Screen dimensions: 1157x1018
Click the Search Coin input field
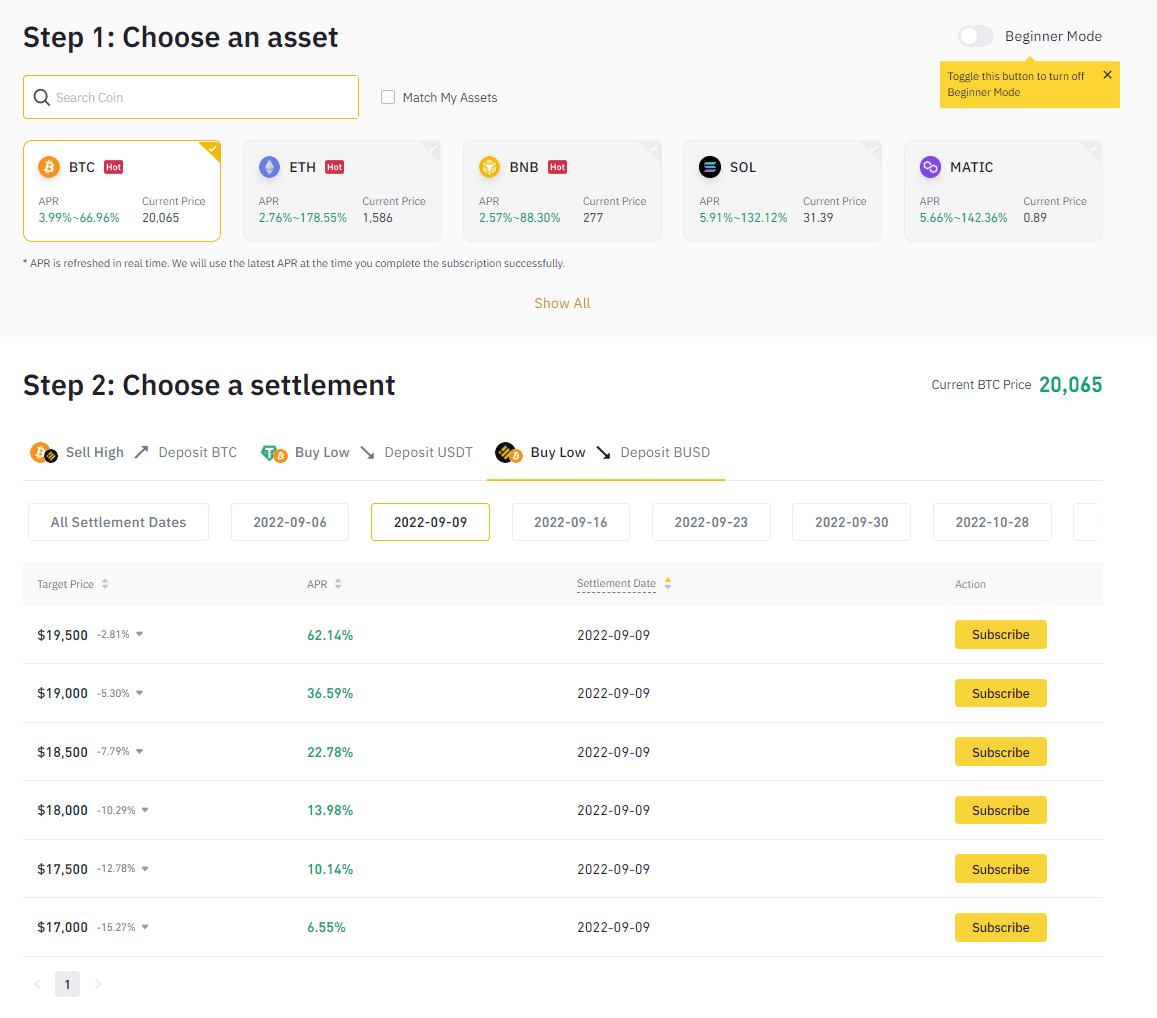200,98
